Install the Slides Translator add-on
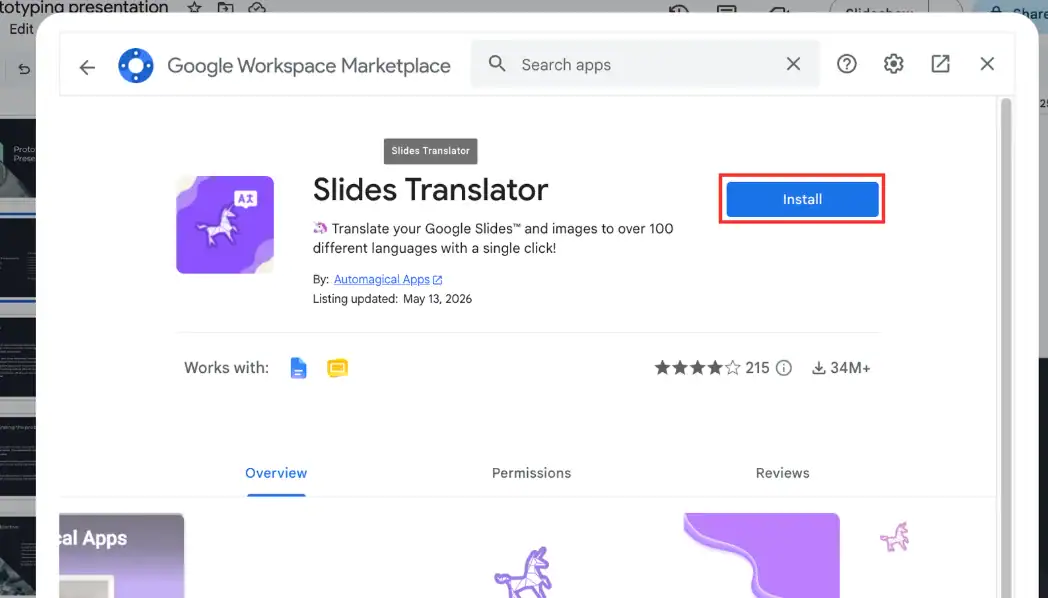The height and width of the screenshot is (598, 1048). pos(802,199)
